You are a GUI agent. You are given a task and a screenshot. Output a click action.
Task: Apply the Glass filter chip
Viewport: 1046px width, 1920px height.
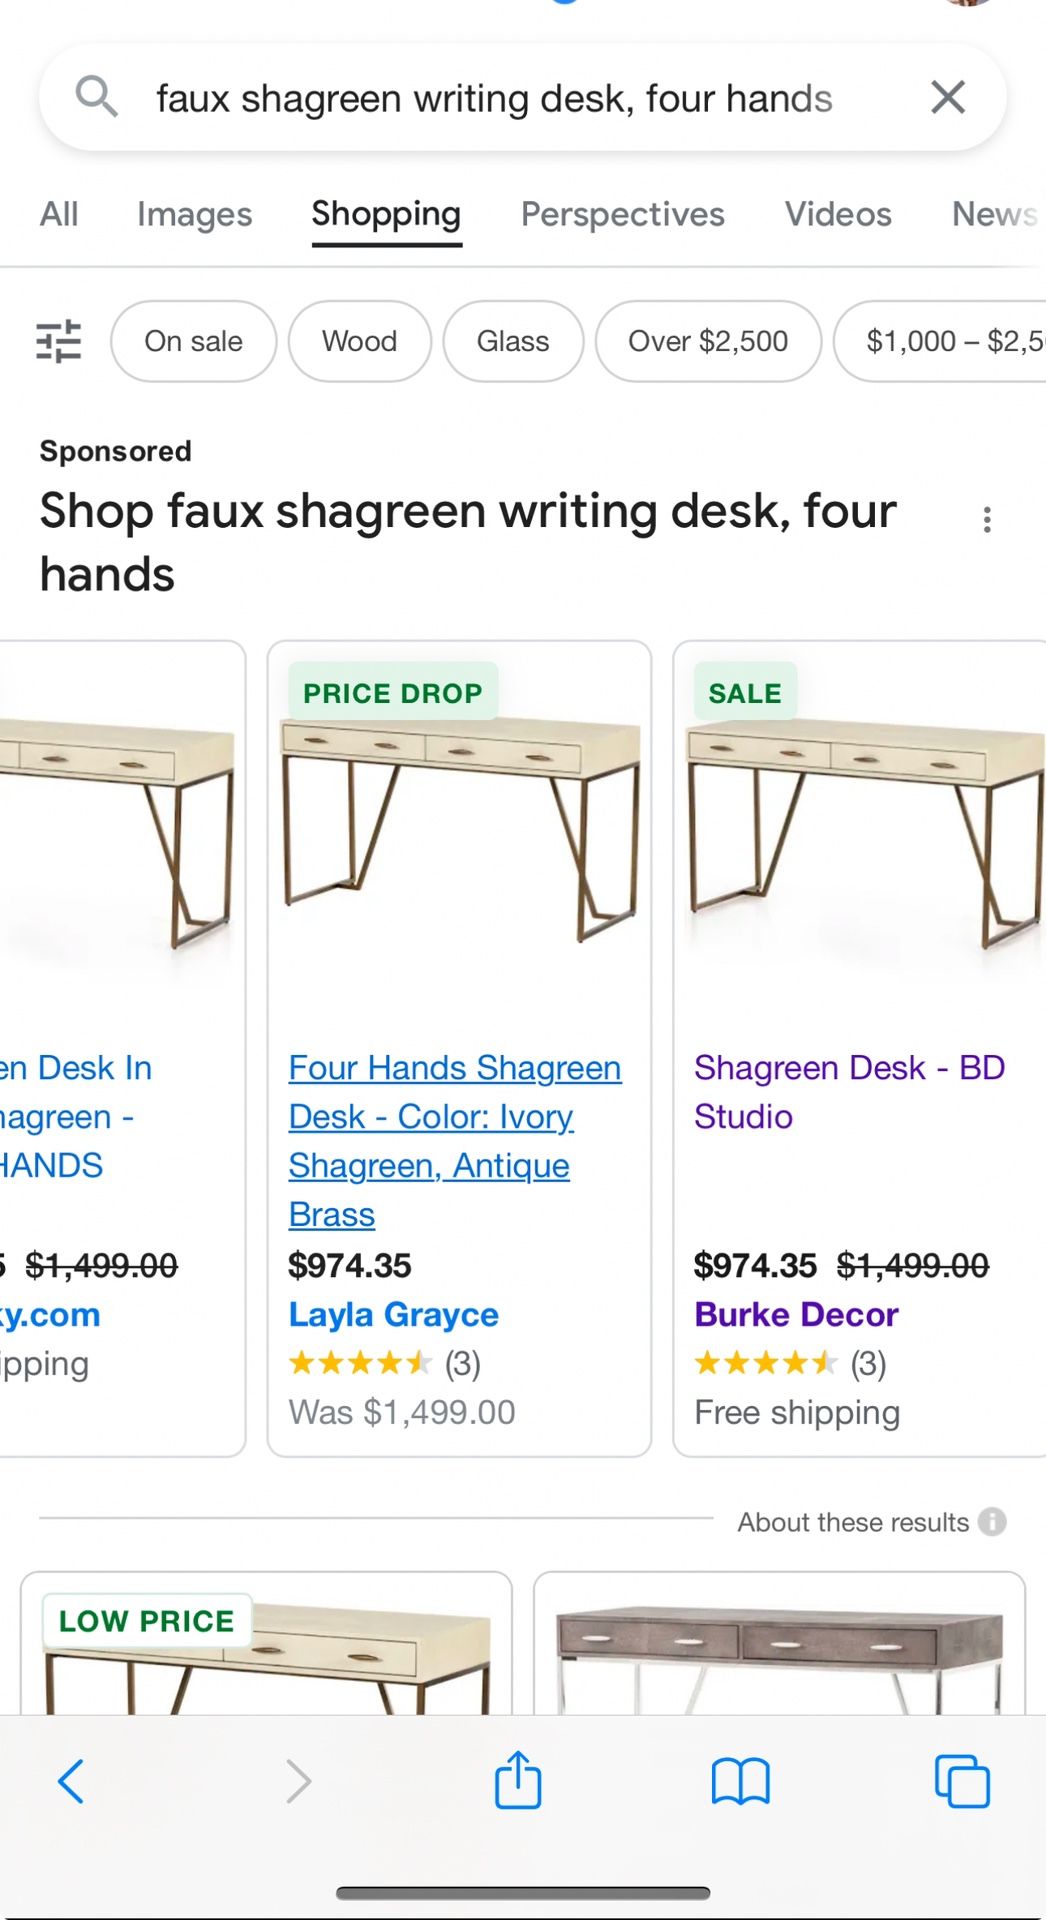[513, 341]
